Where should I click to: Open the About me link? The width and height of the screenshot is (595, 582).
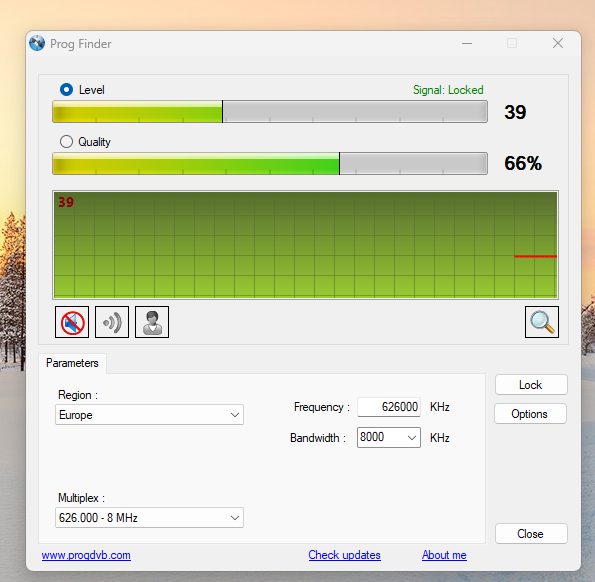coord(444,555)
